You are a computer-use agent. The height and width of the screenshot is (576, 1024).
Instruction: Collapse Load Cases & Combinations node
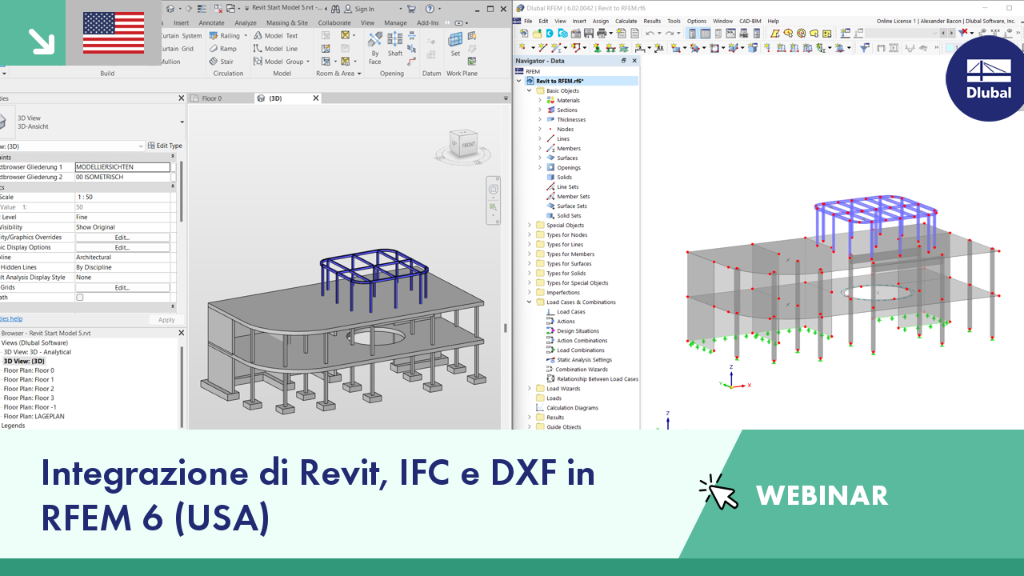tap(530, 302)
